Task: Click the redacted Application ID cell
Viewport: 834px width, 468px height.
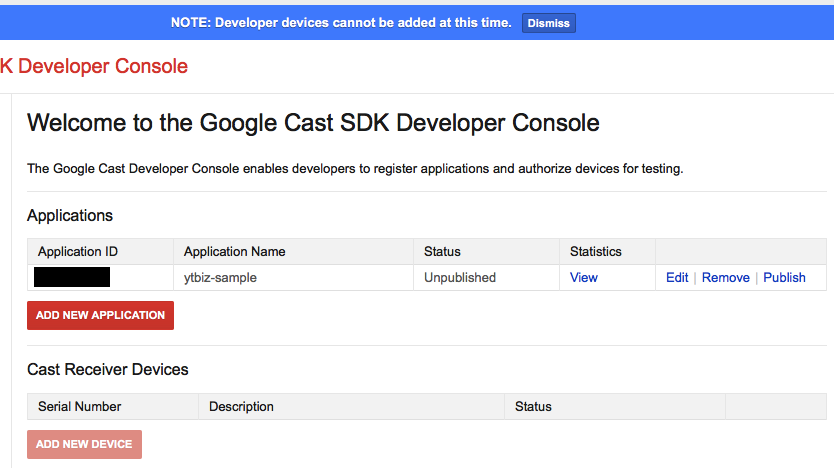Action: tap(101, 278)
